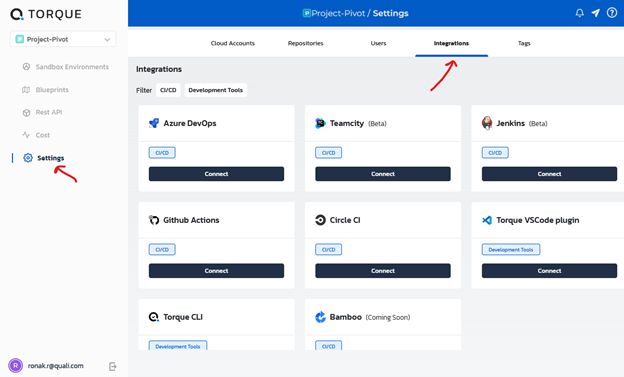Click the Teamcity logo icon
The width and height of the screenshot is (624, 377).
click(320, 123)
